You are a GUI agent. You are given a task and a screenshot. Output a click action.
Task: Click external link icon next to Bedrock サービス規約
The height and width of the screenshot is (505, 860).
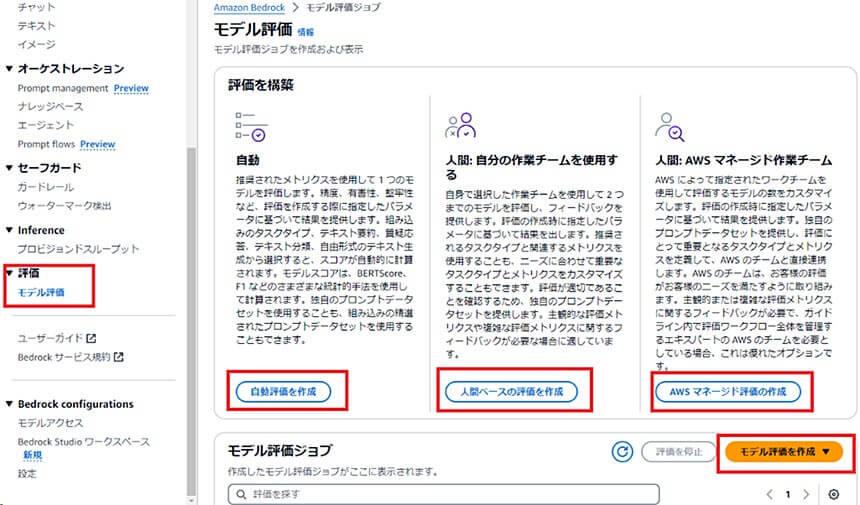pyautogui.click(x=118, y=357)
